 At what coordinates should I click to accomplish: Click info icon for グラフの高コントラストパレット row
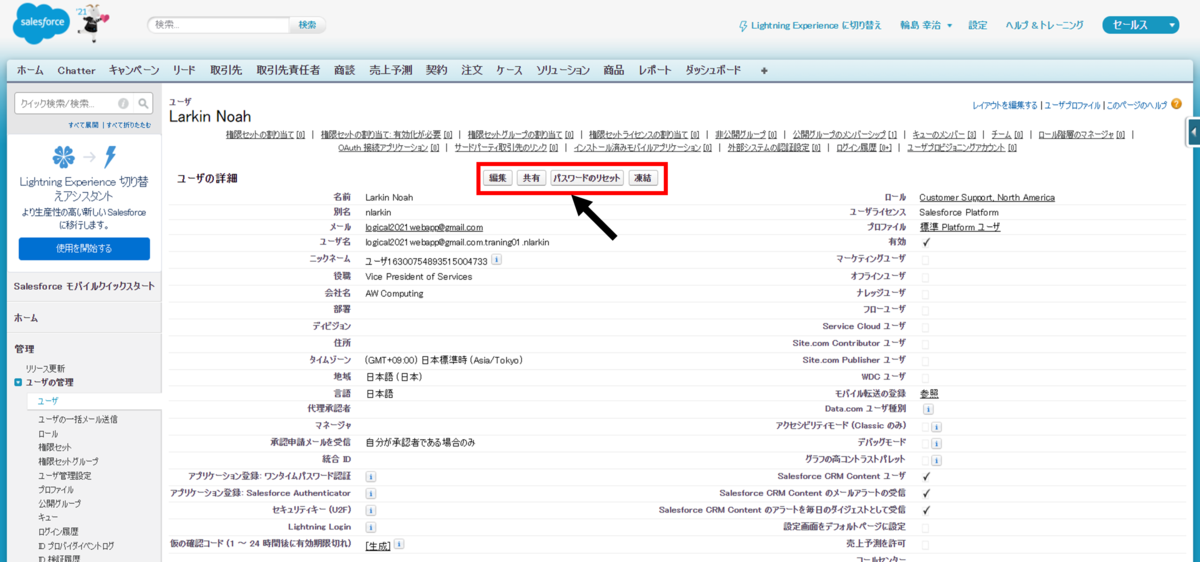[936, 460]
